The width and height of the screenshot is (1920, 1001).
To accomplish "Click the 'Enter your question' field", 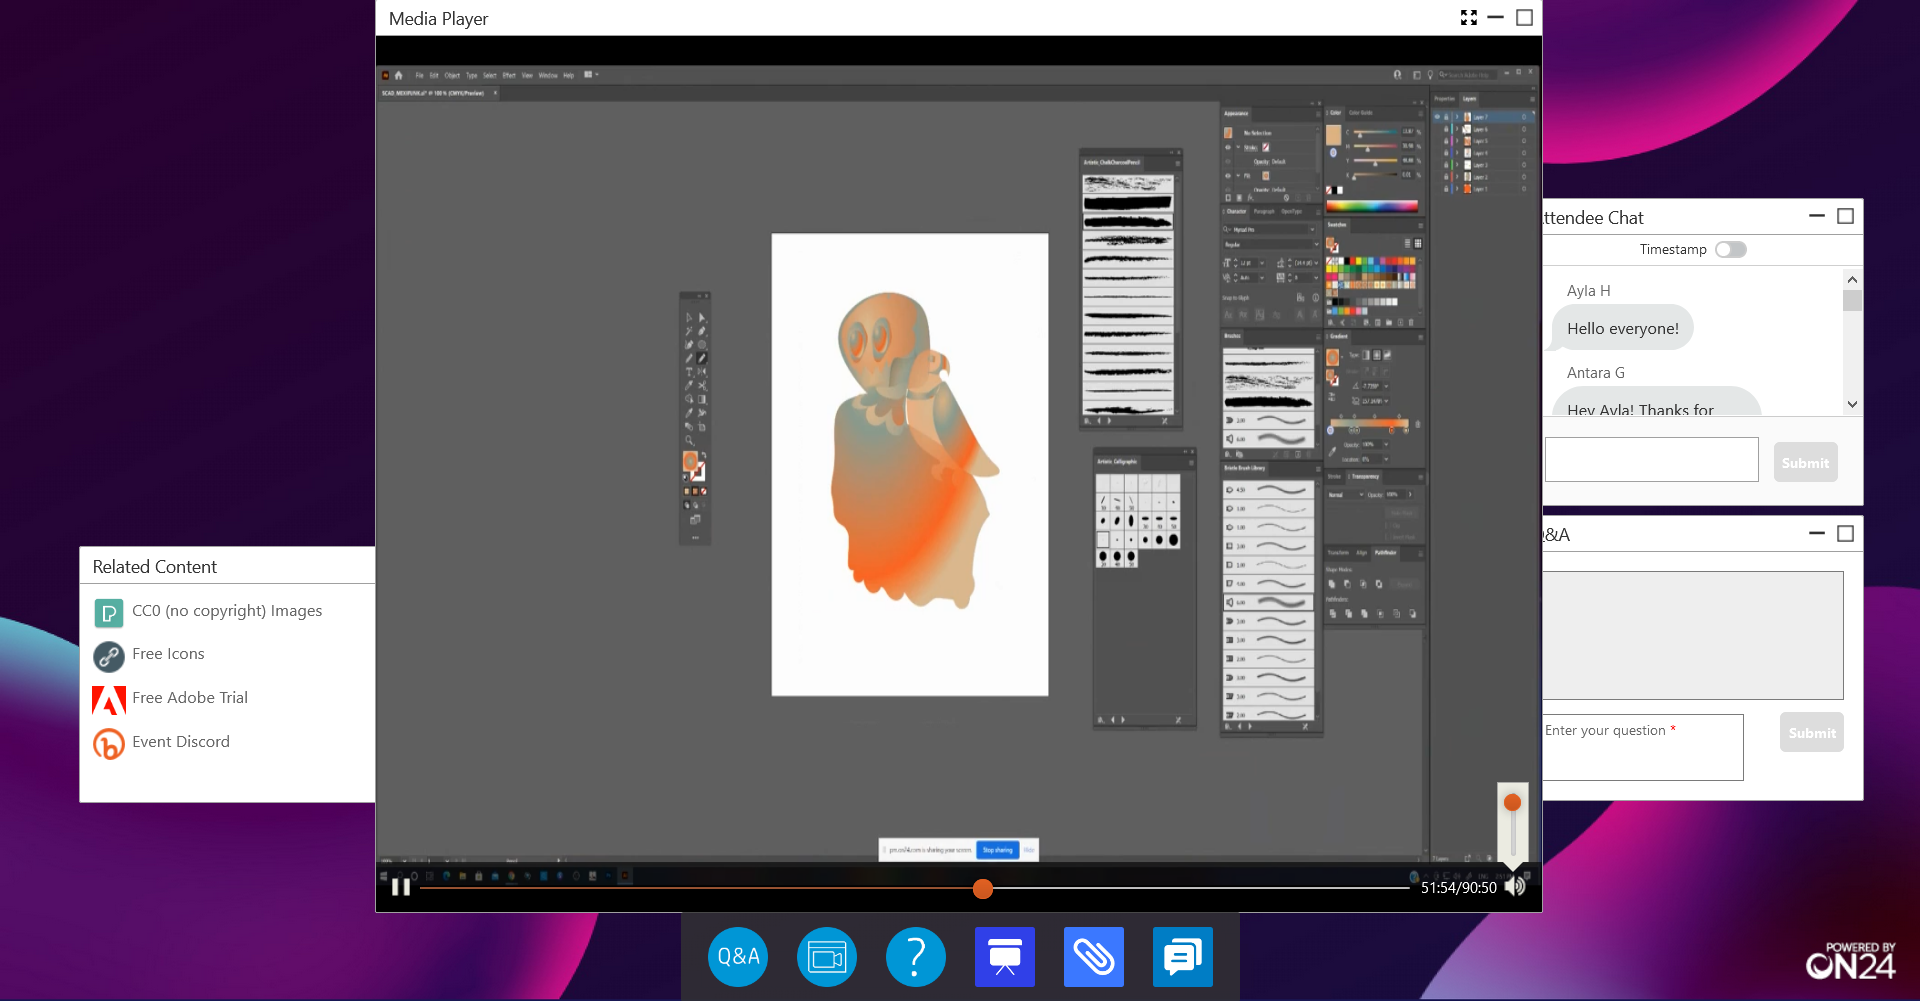I will click(x=1643, y=747).
